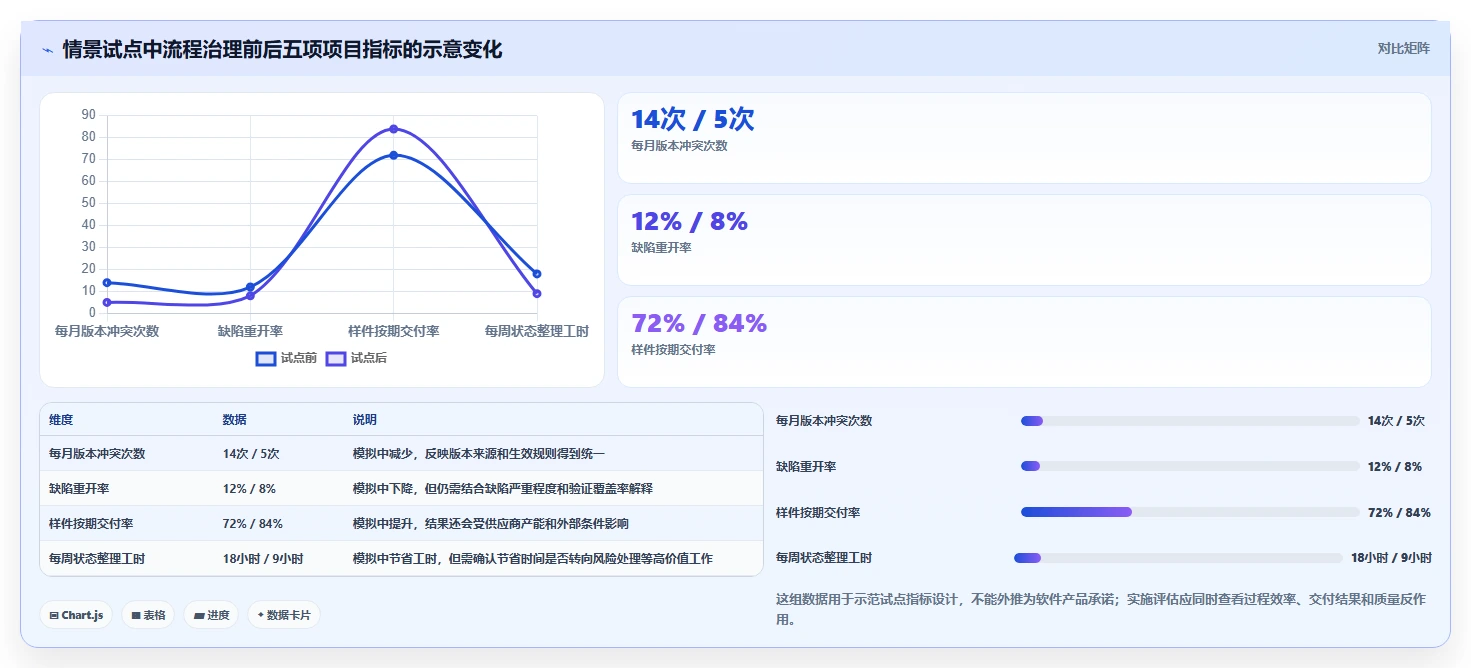Click the 每周状态整理工时 label in the progress list
This screenshot has height=668, width=1471.
[x=824, y=558]
